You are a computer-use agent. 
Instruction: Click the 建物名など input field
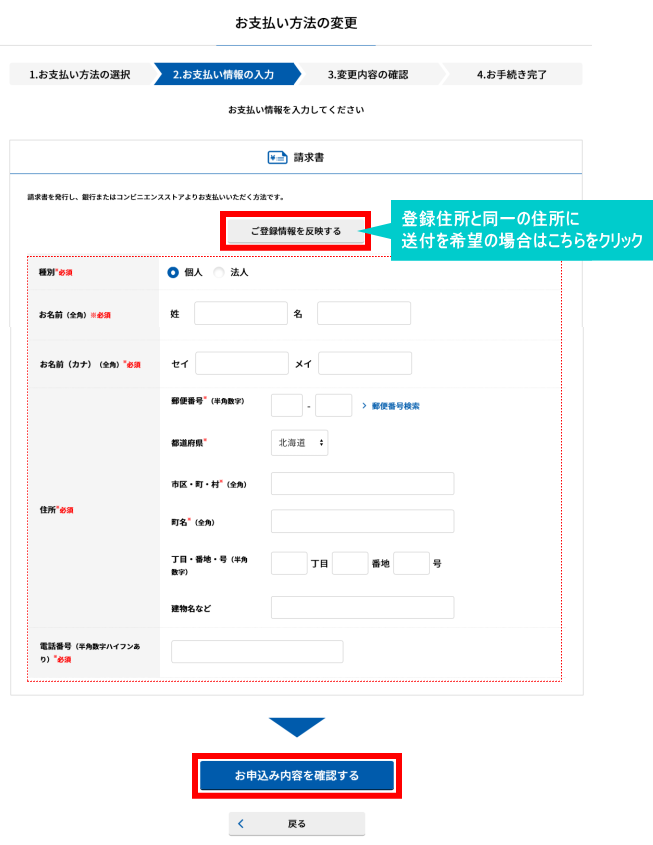point(363,607)
